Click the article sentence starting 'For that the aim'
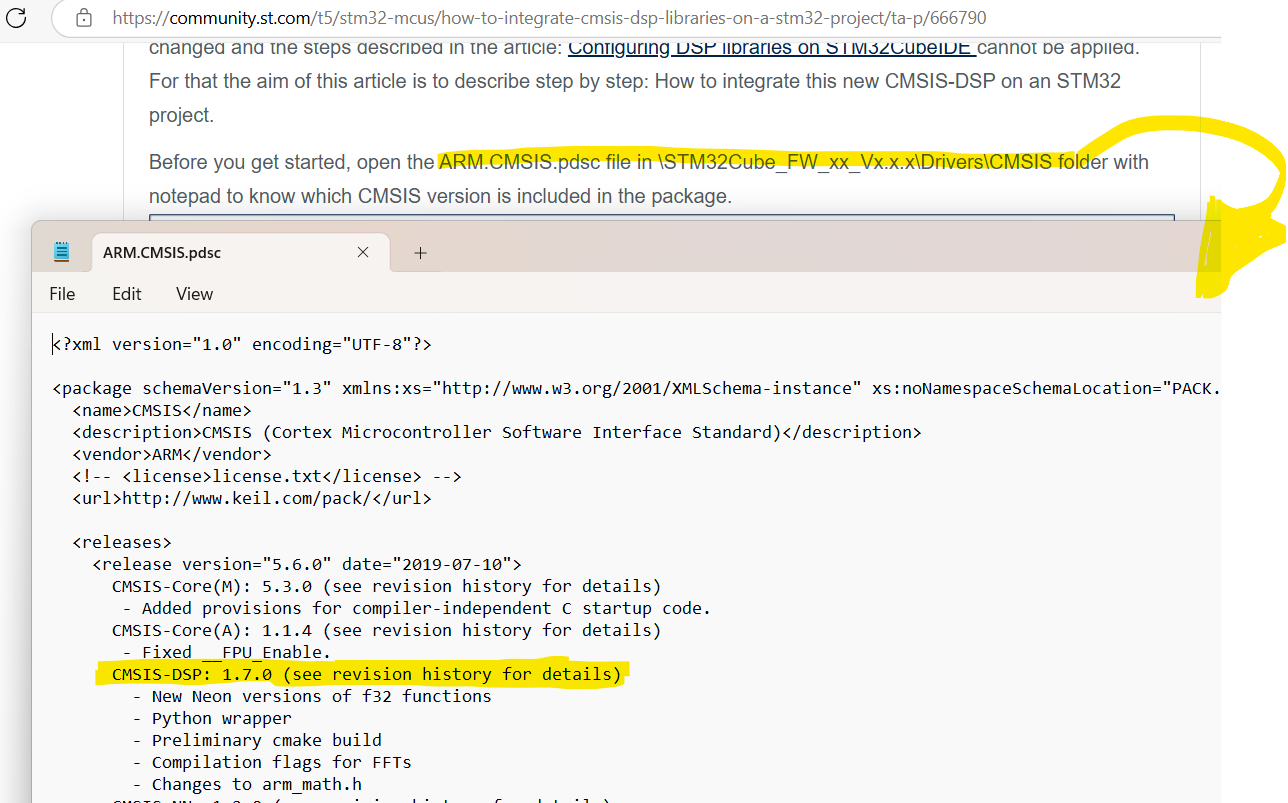 pyautogui.click(x=635, y=98)
